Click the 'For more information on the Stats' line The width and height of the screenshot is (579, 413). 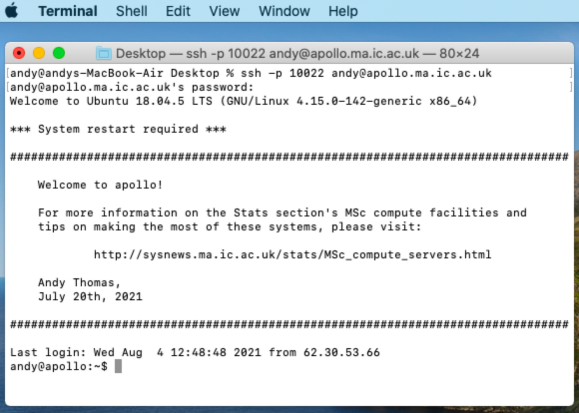[282, 213]
